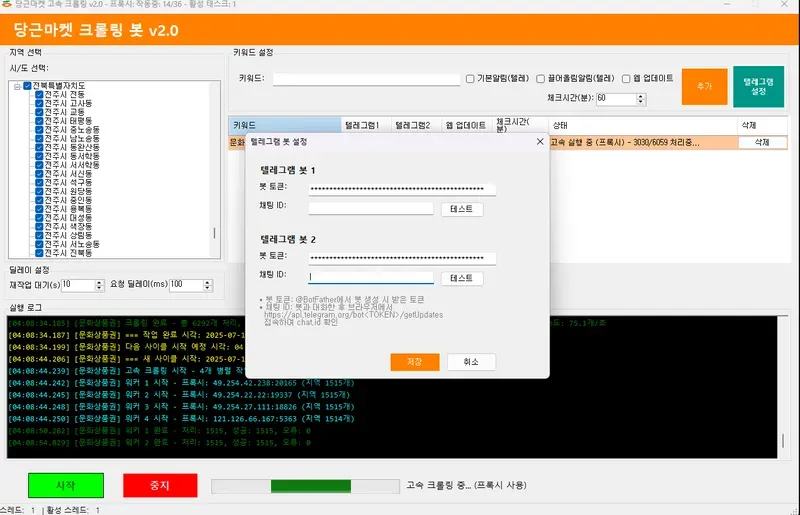
Task: Click the 채팅 ID field of 텔레그램 봇 2
Action: pos(371,277)
